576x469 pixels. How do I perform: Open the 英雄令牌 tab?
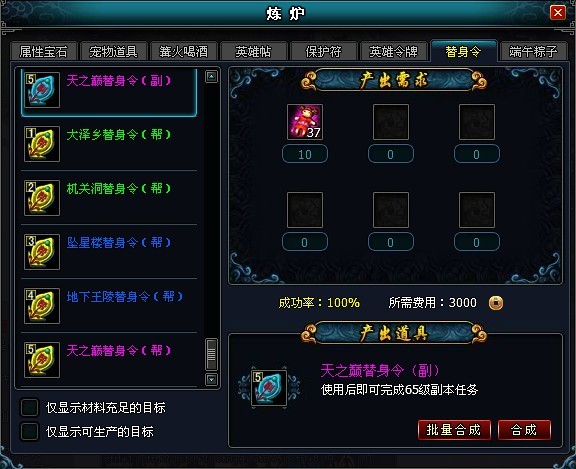(x=393, y=51)
